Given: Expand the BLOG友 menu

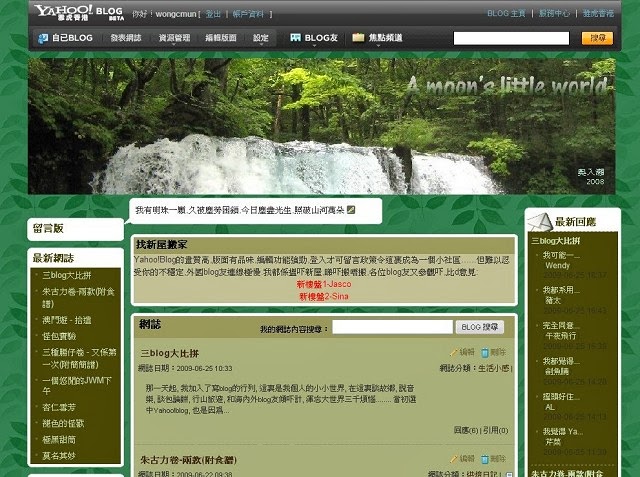Looking at the screenshot, I should pos(321,38).
